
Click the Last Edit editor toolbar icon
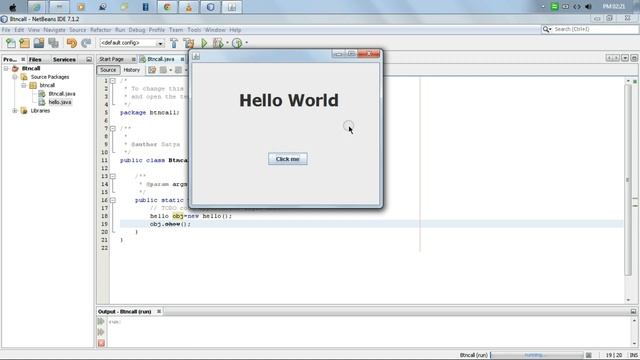[152, 70]
